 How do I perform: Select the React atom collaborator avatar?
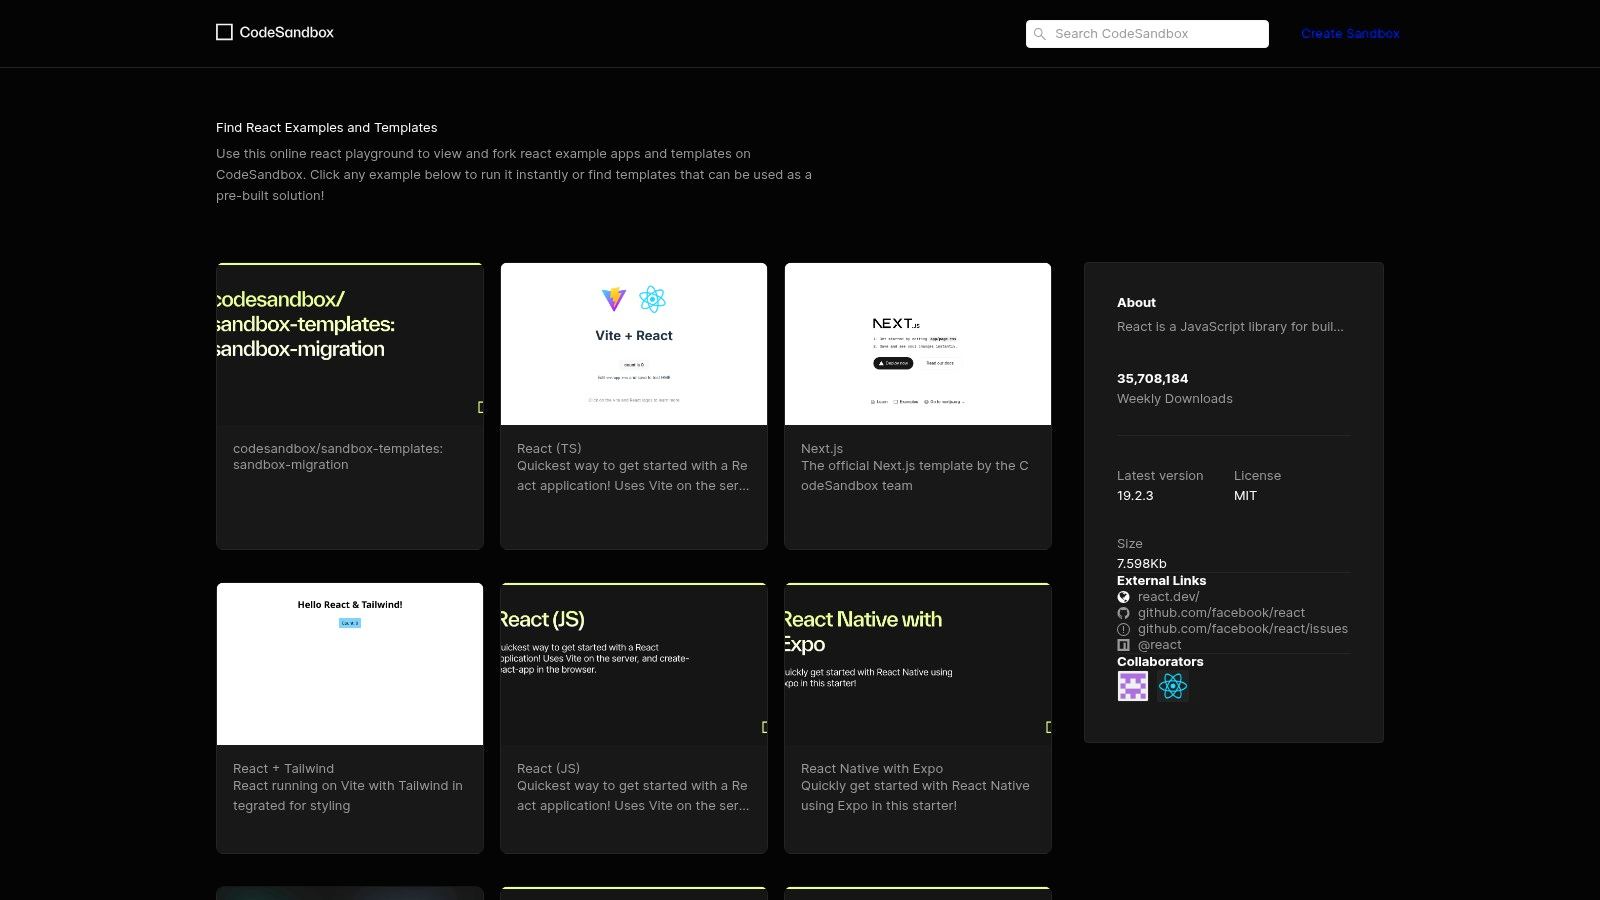pos(1172,686)
